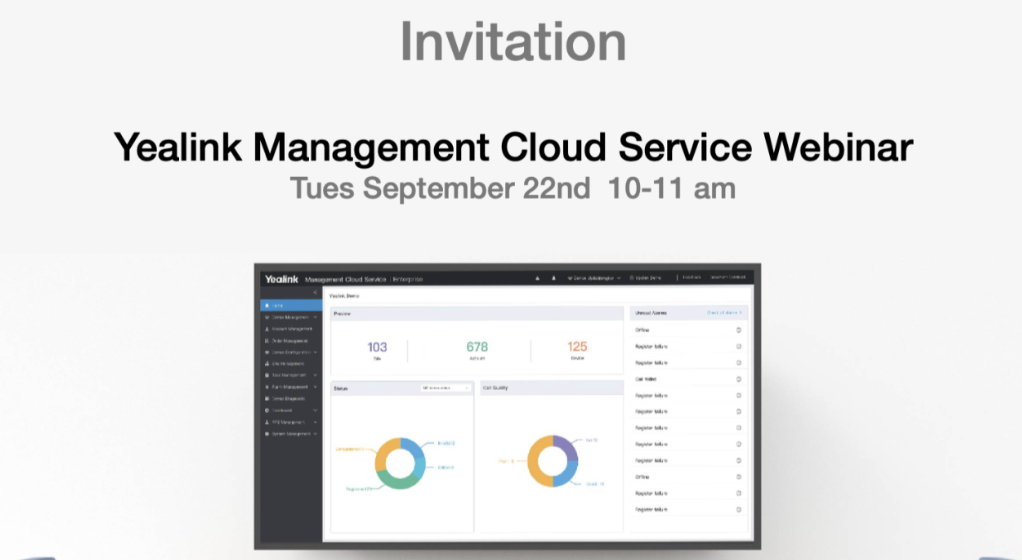1022x560 pixels.
Task: Click the rightmost Document link in header
Action: point(729,278)
